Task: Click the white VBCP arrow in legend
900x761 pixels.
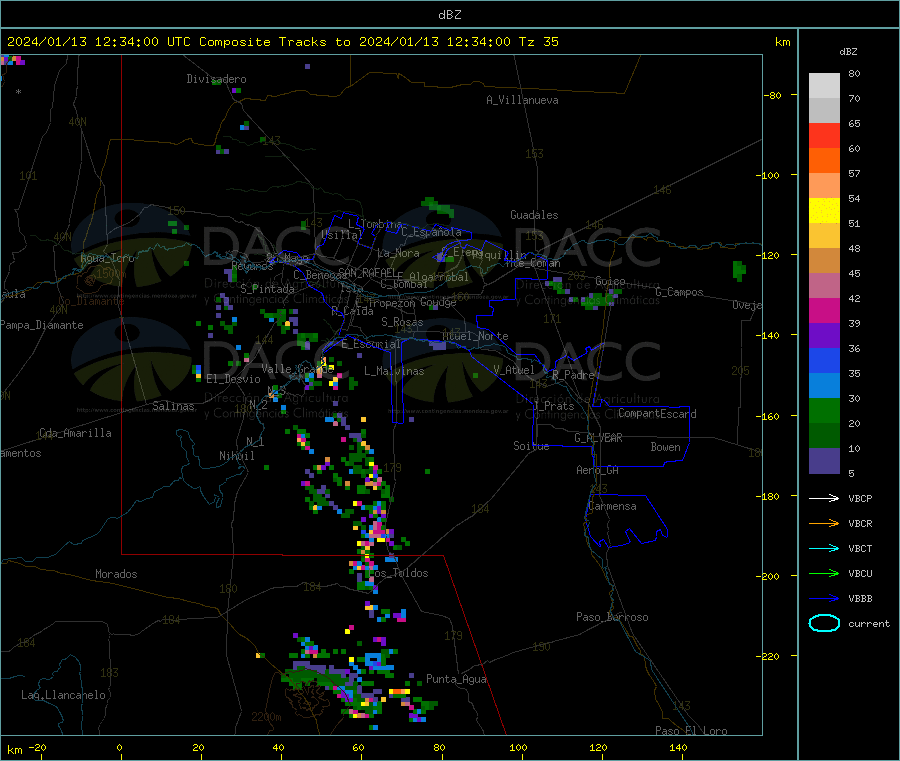Action: pos(824,498)
